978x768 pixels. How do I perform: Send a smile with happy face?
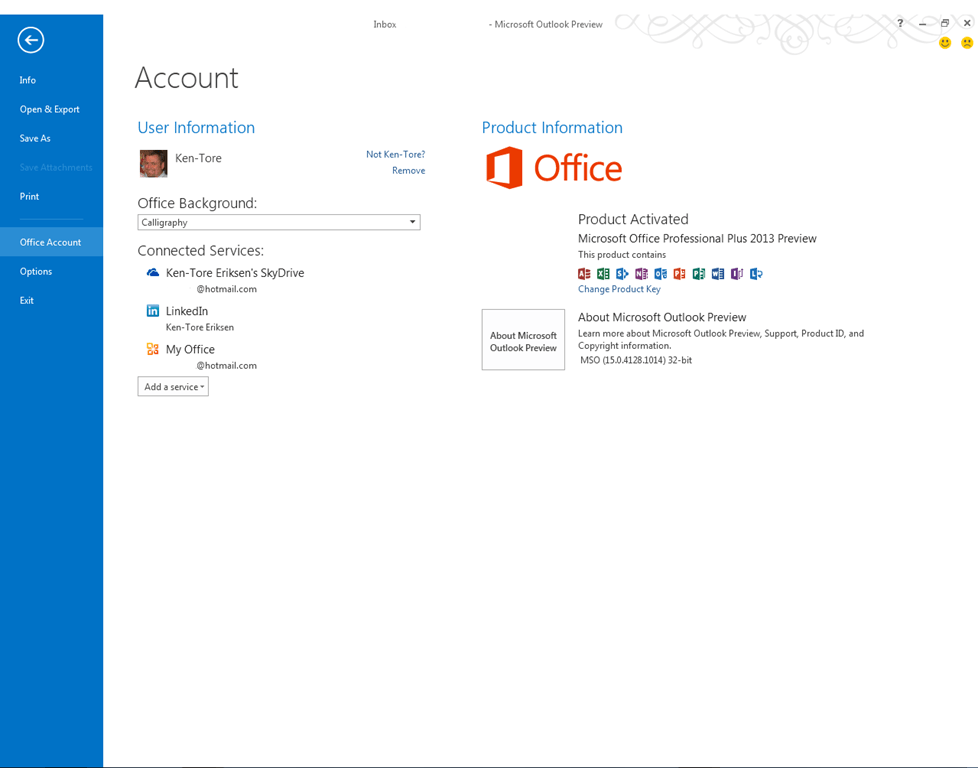tap(945, 42)
